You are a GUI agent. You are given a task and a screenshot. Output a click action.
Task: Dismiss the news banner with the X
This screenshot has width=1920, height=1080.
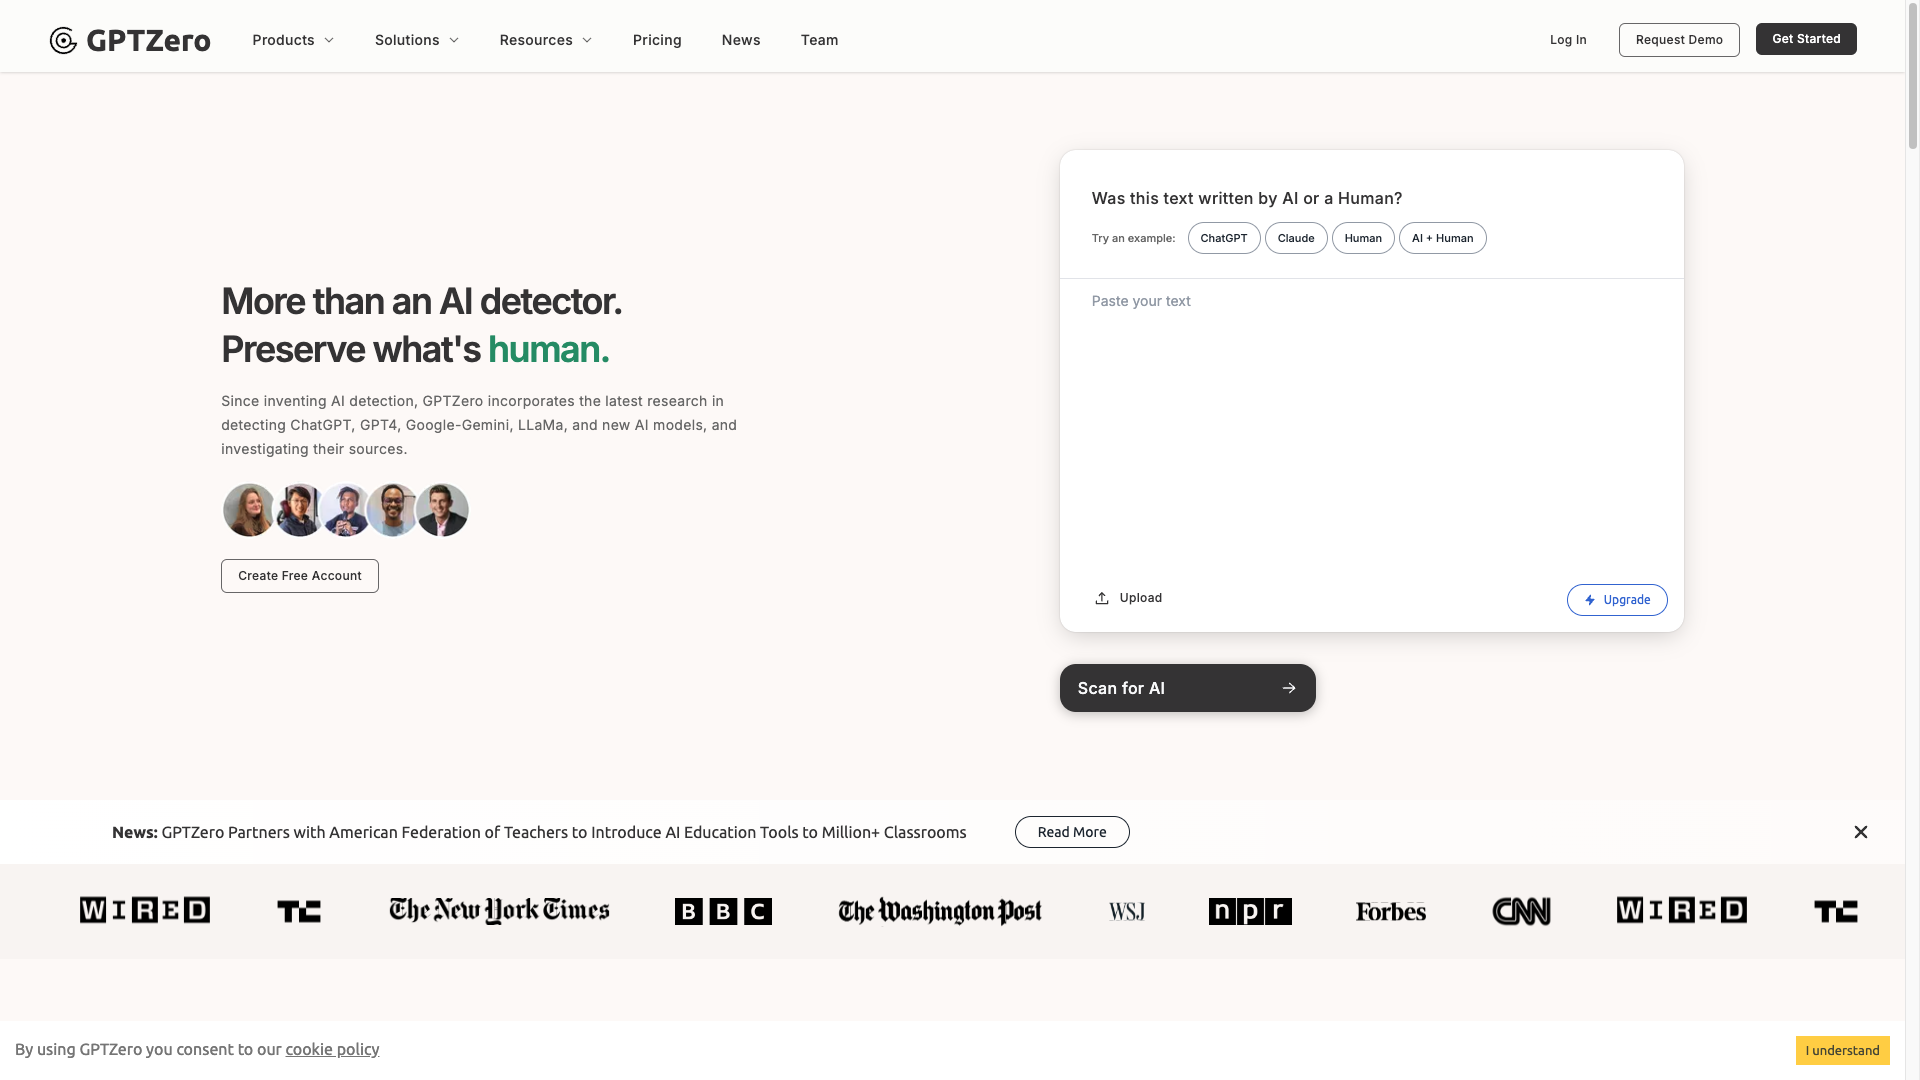(x=1861, y=832)
